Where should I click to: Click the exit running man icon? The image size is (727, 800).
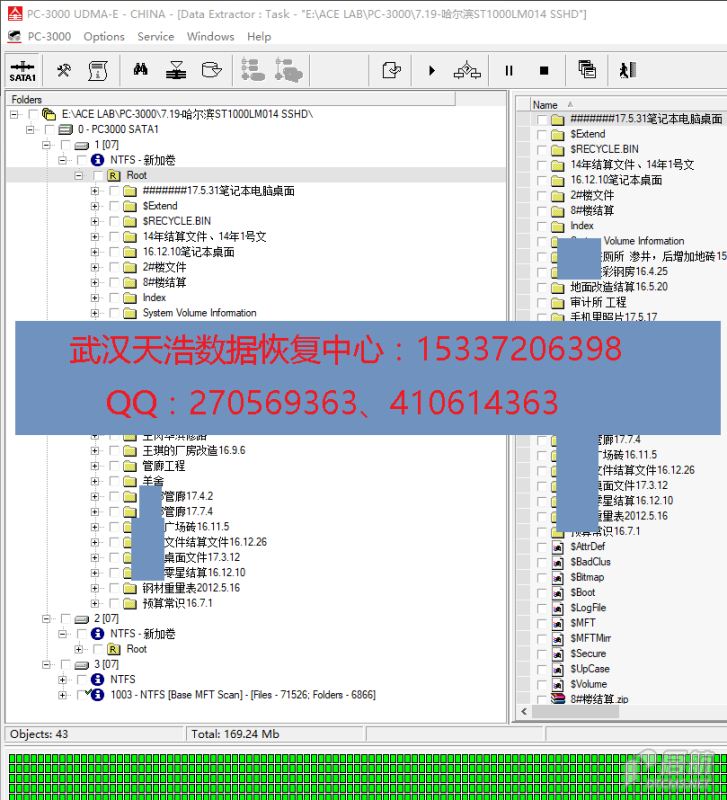click(627, 71)
